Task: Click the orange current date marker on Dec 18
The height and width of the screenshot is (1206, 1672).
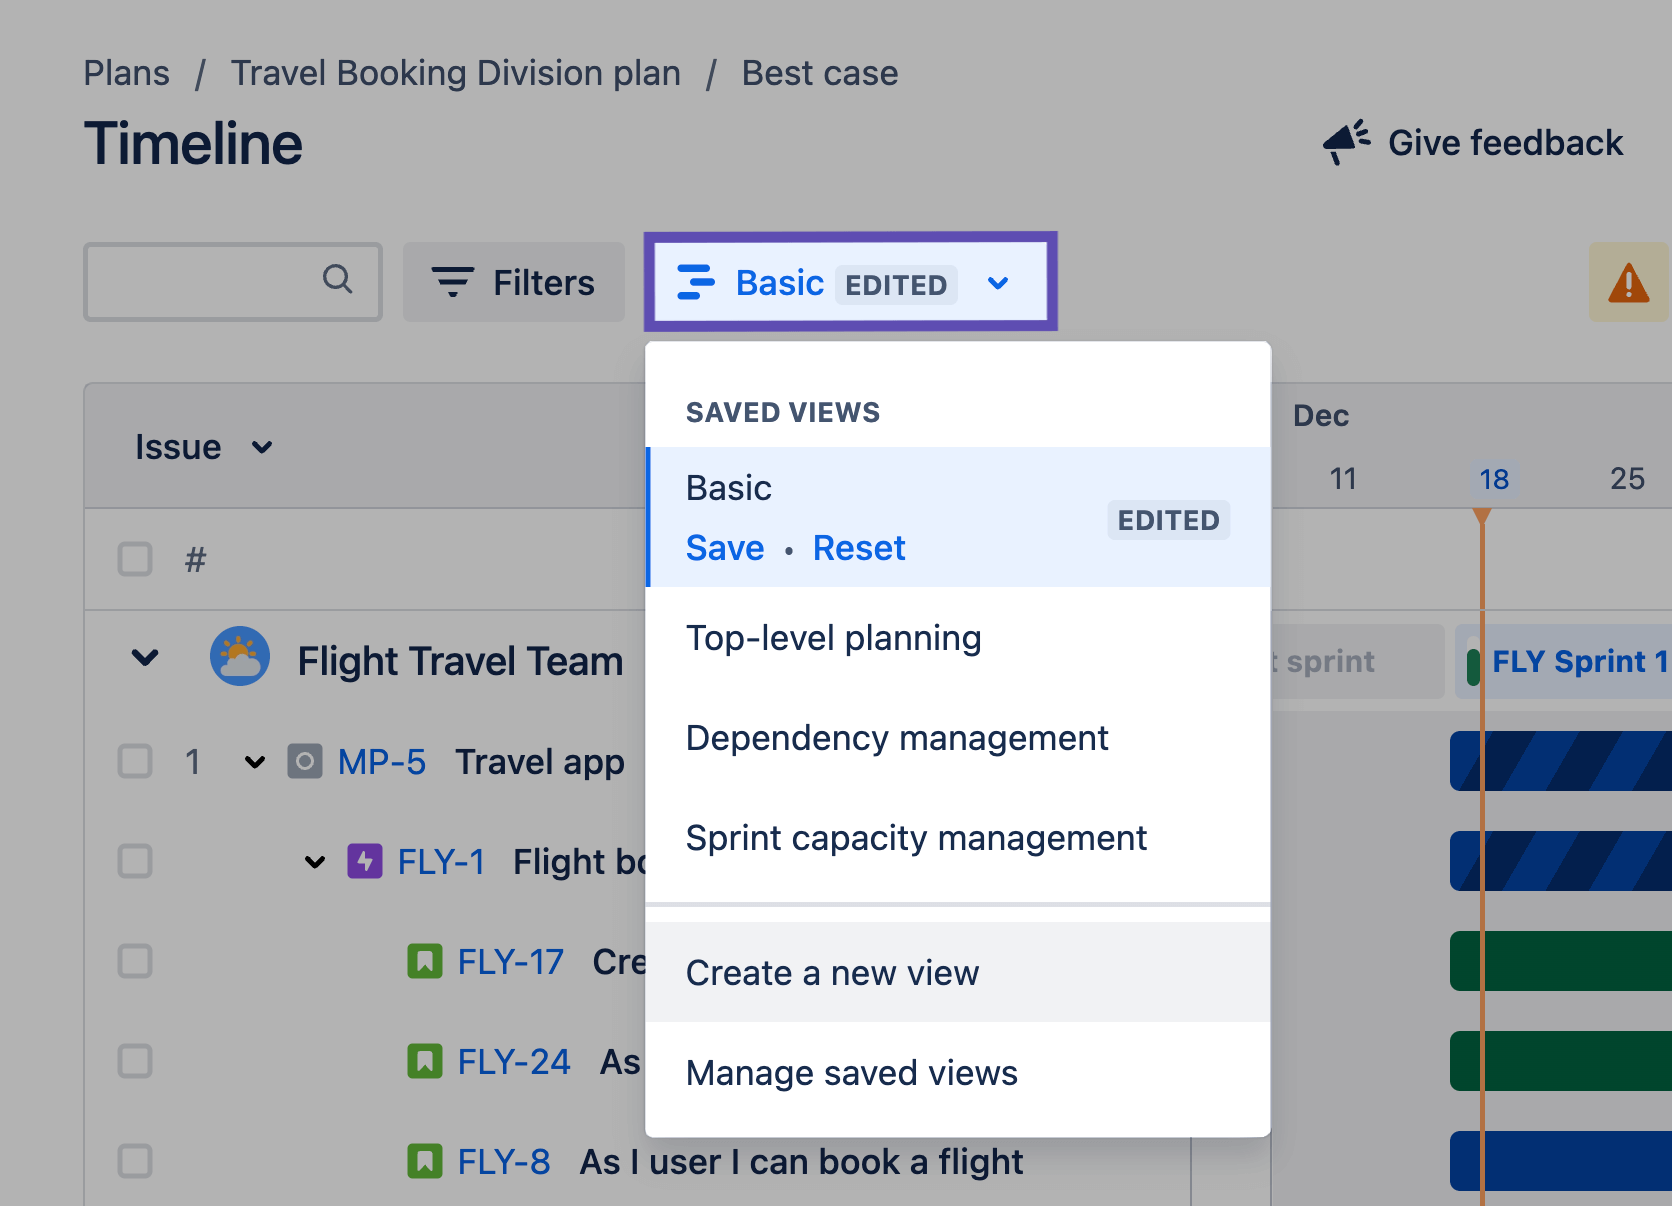Action: pos(1482,513)
